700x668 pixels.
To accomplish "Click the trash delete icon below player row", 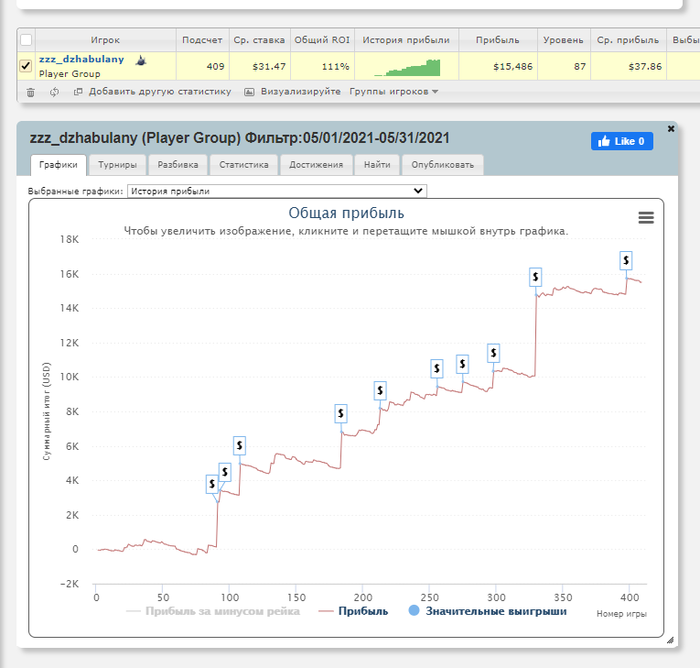I will point(30,92).
